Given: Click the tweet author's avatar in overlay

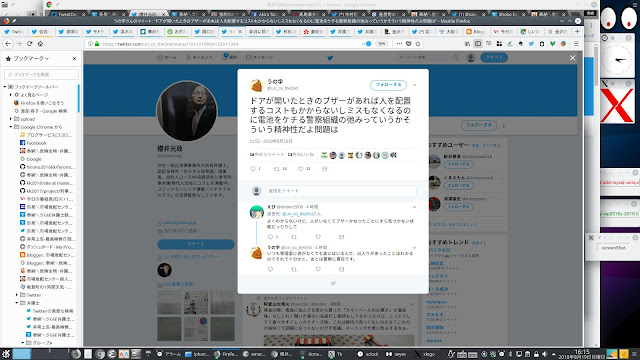Looking at the screenshot, I should point(256,85).
